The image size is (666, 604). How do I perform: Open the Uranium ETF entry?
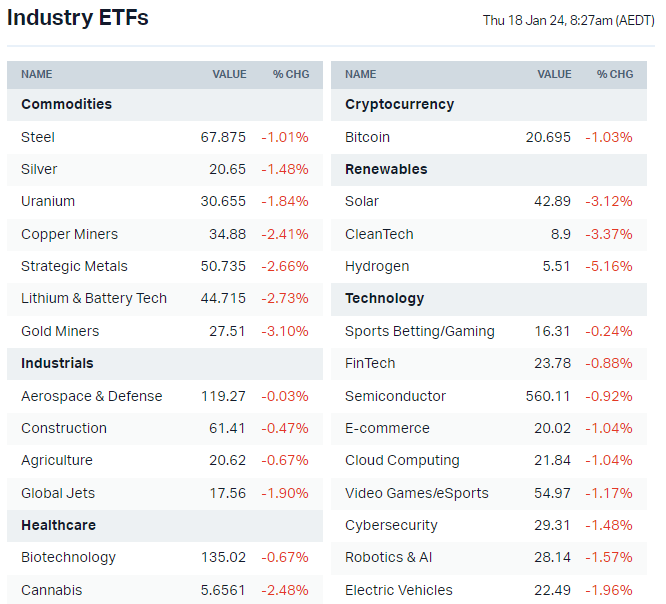48,201
